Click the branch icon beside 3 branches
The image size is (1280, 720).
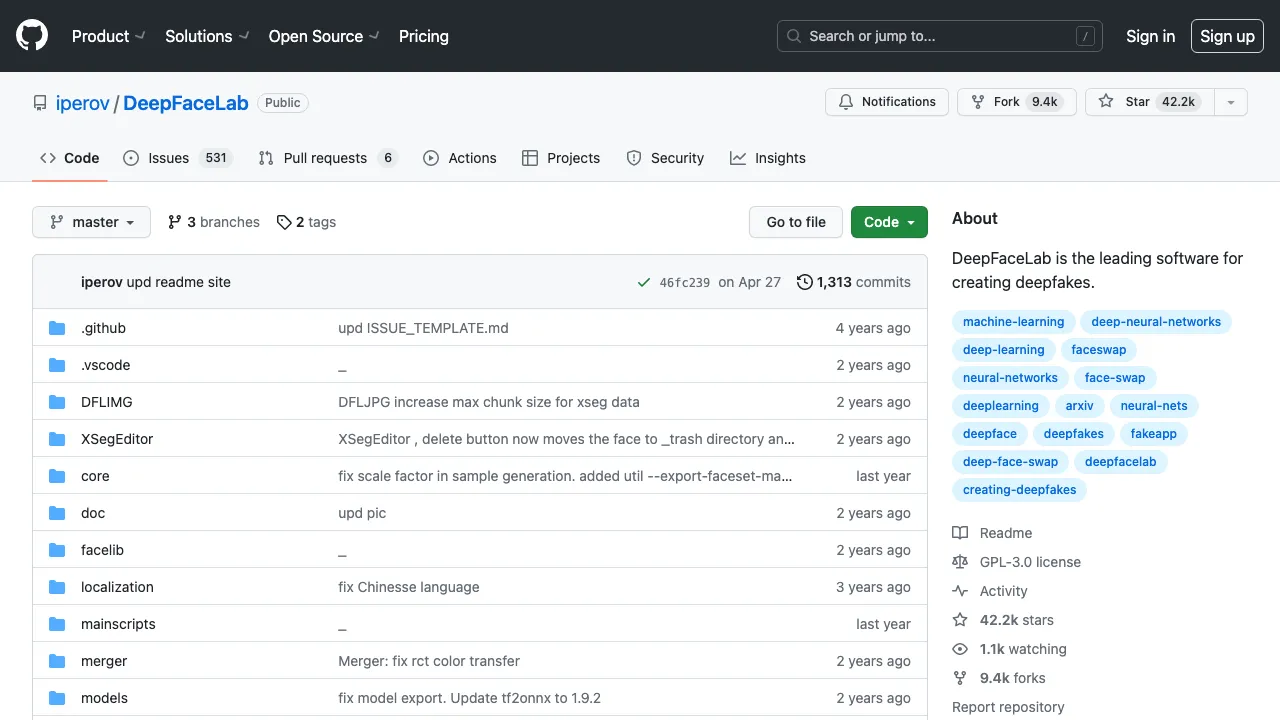click(175, 222)
